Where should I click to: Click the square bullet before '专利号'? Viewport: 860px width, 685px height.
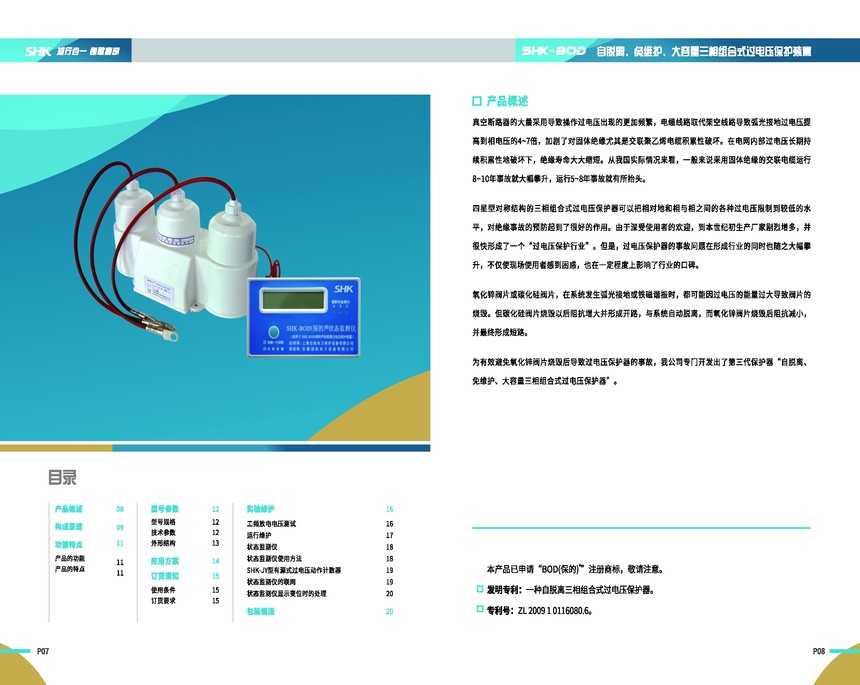pyautogui.click(x=480, y=609)
